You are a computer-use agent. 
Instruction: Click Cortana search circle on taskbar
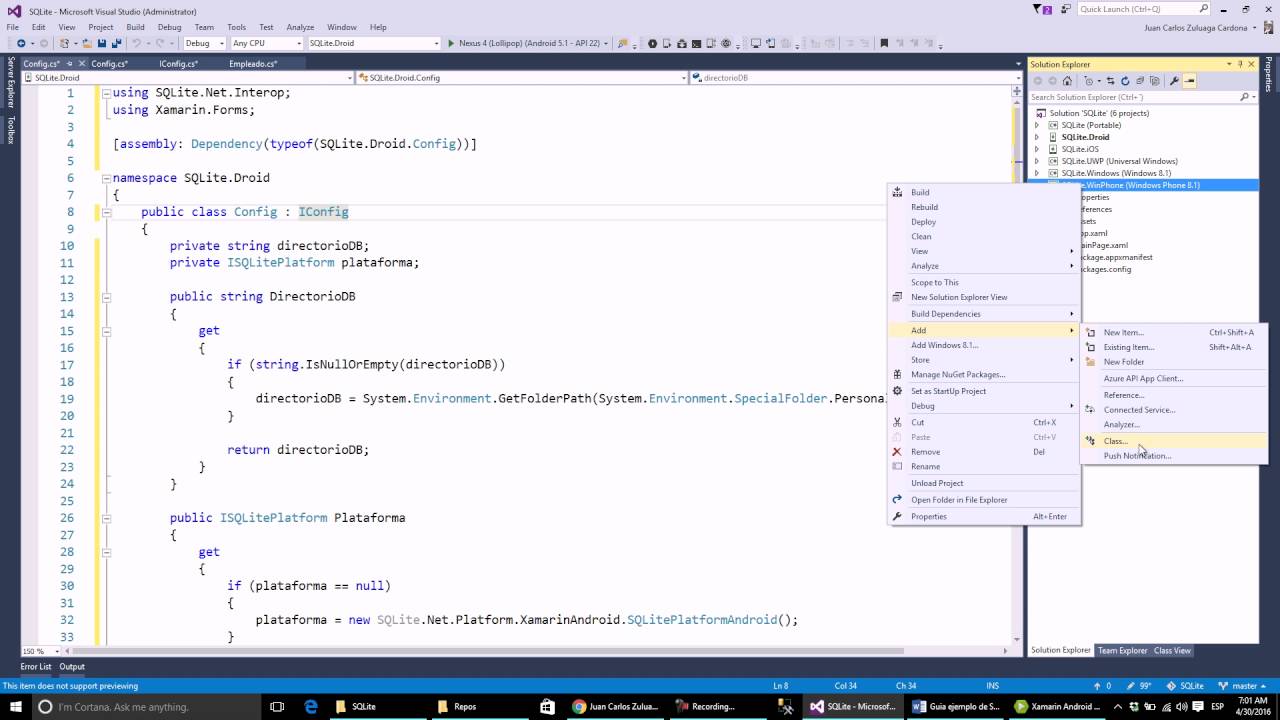[44, 706]
